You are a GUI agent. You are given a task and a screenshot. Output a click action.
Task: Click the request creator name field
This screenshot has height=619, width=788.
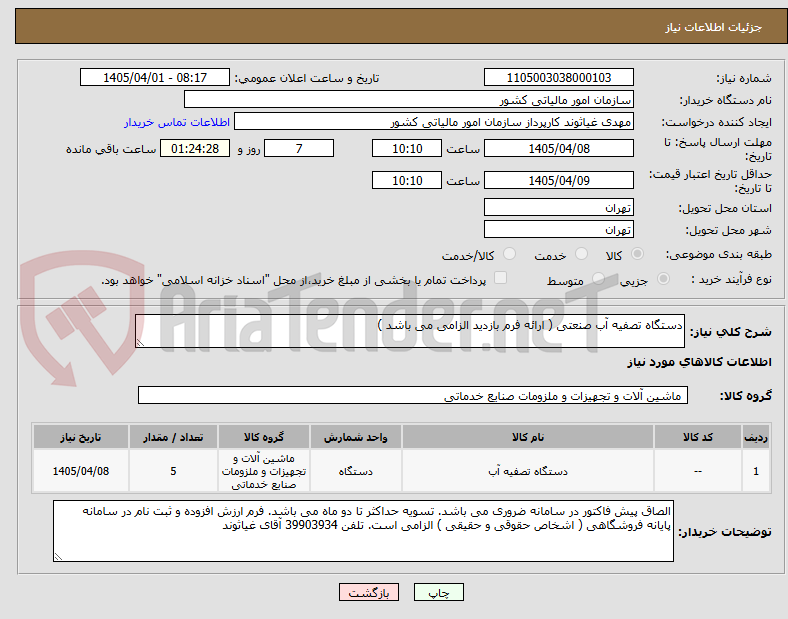(434, 122)
